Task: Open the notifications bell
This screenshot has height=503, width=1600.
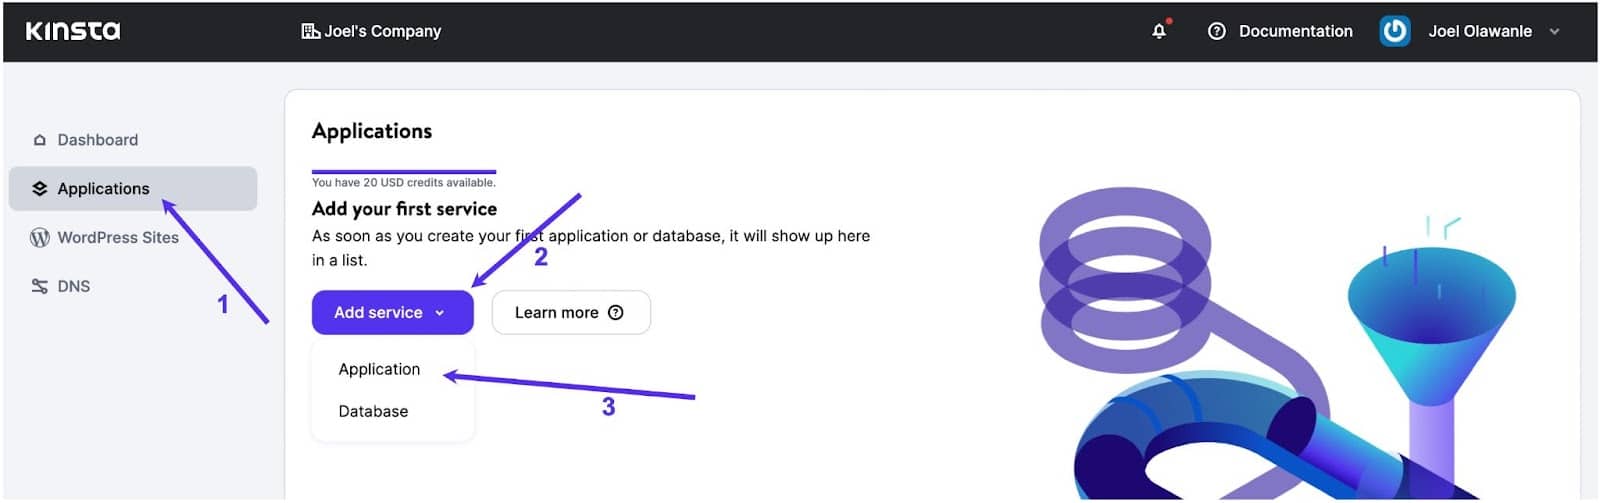Action: [1159, 31]
